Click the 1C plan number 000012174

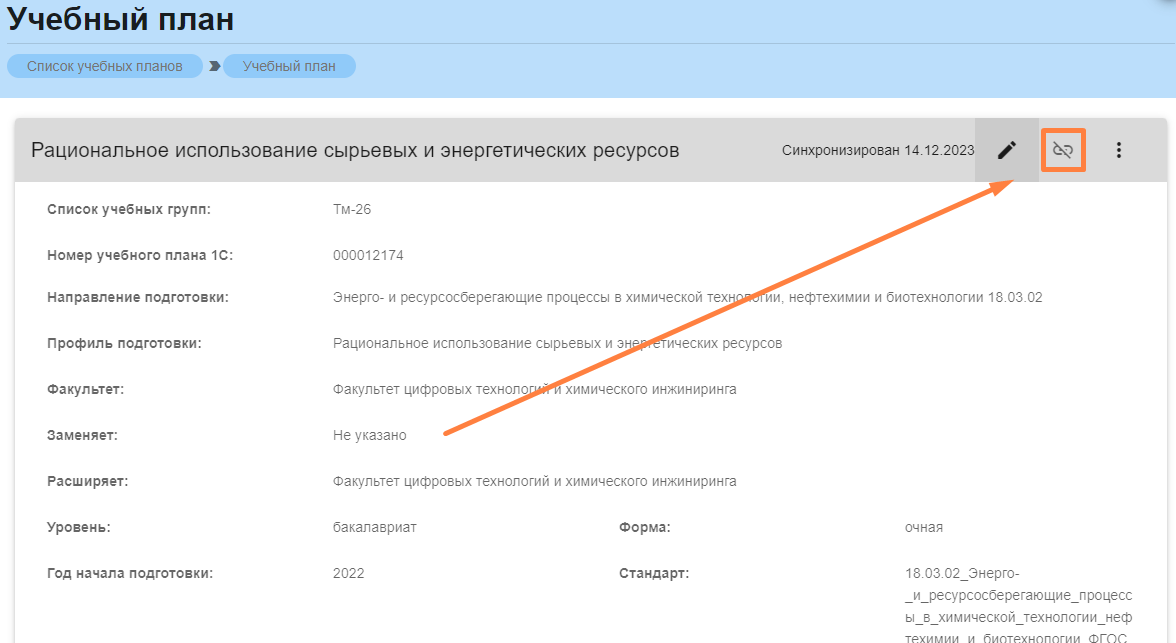tap(368, 255)
